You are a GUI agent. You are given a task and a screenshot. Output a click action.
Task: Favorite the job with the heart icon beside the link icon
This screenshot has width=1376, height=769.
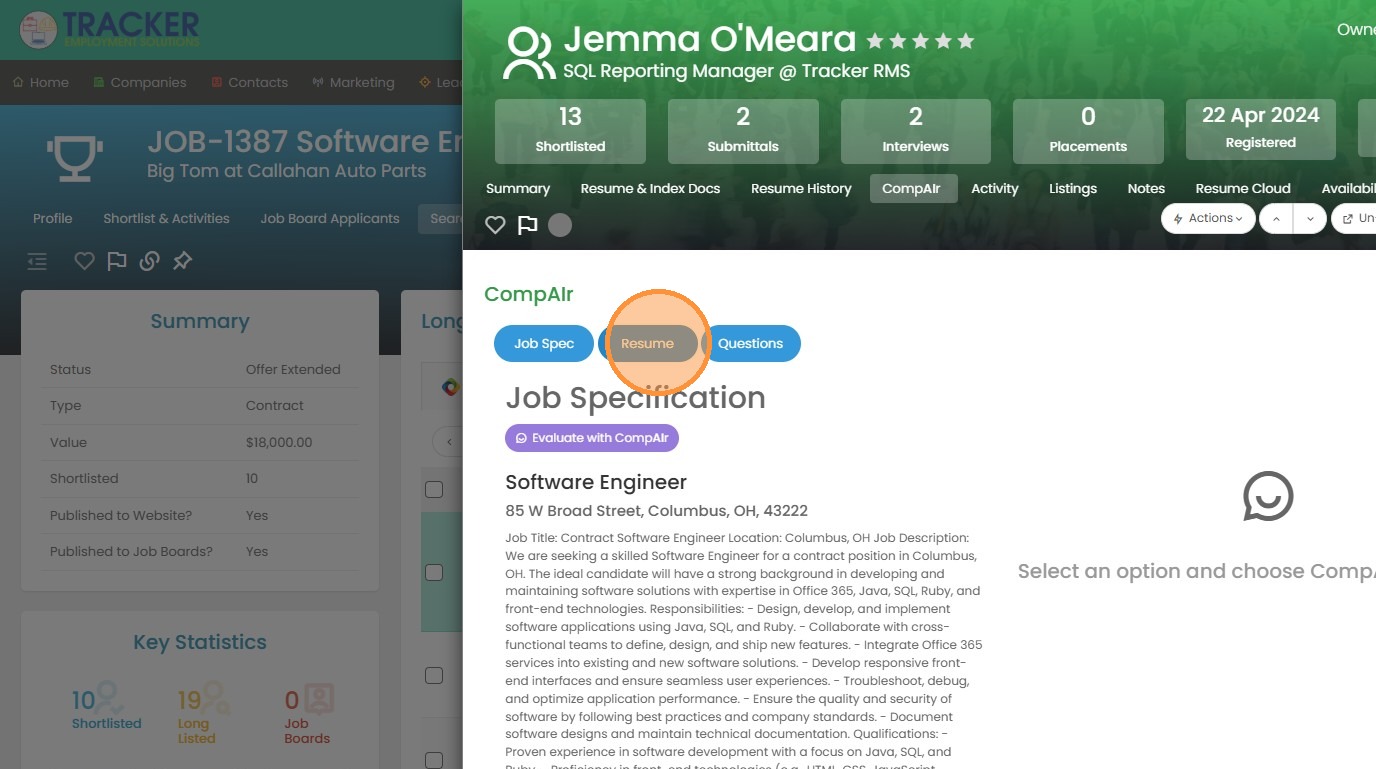pos(85,261)
